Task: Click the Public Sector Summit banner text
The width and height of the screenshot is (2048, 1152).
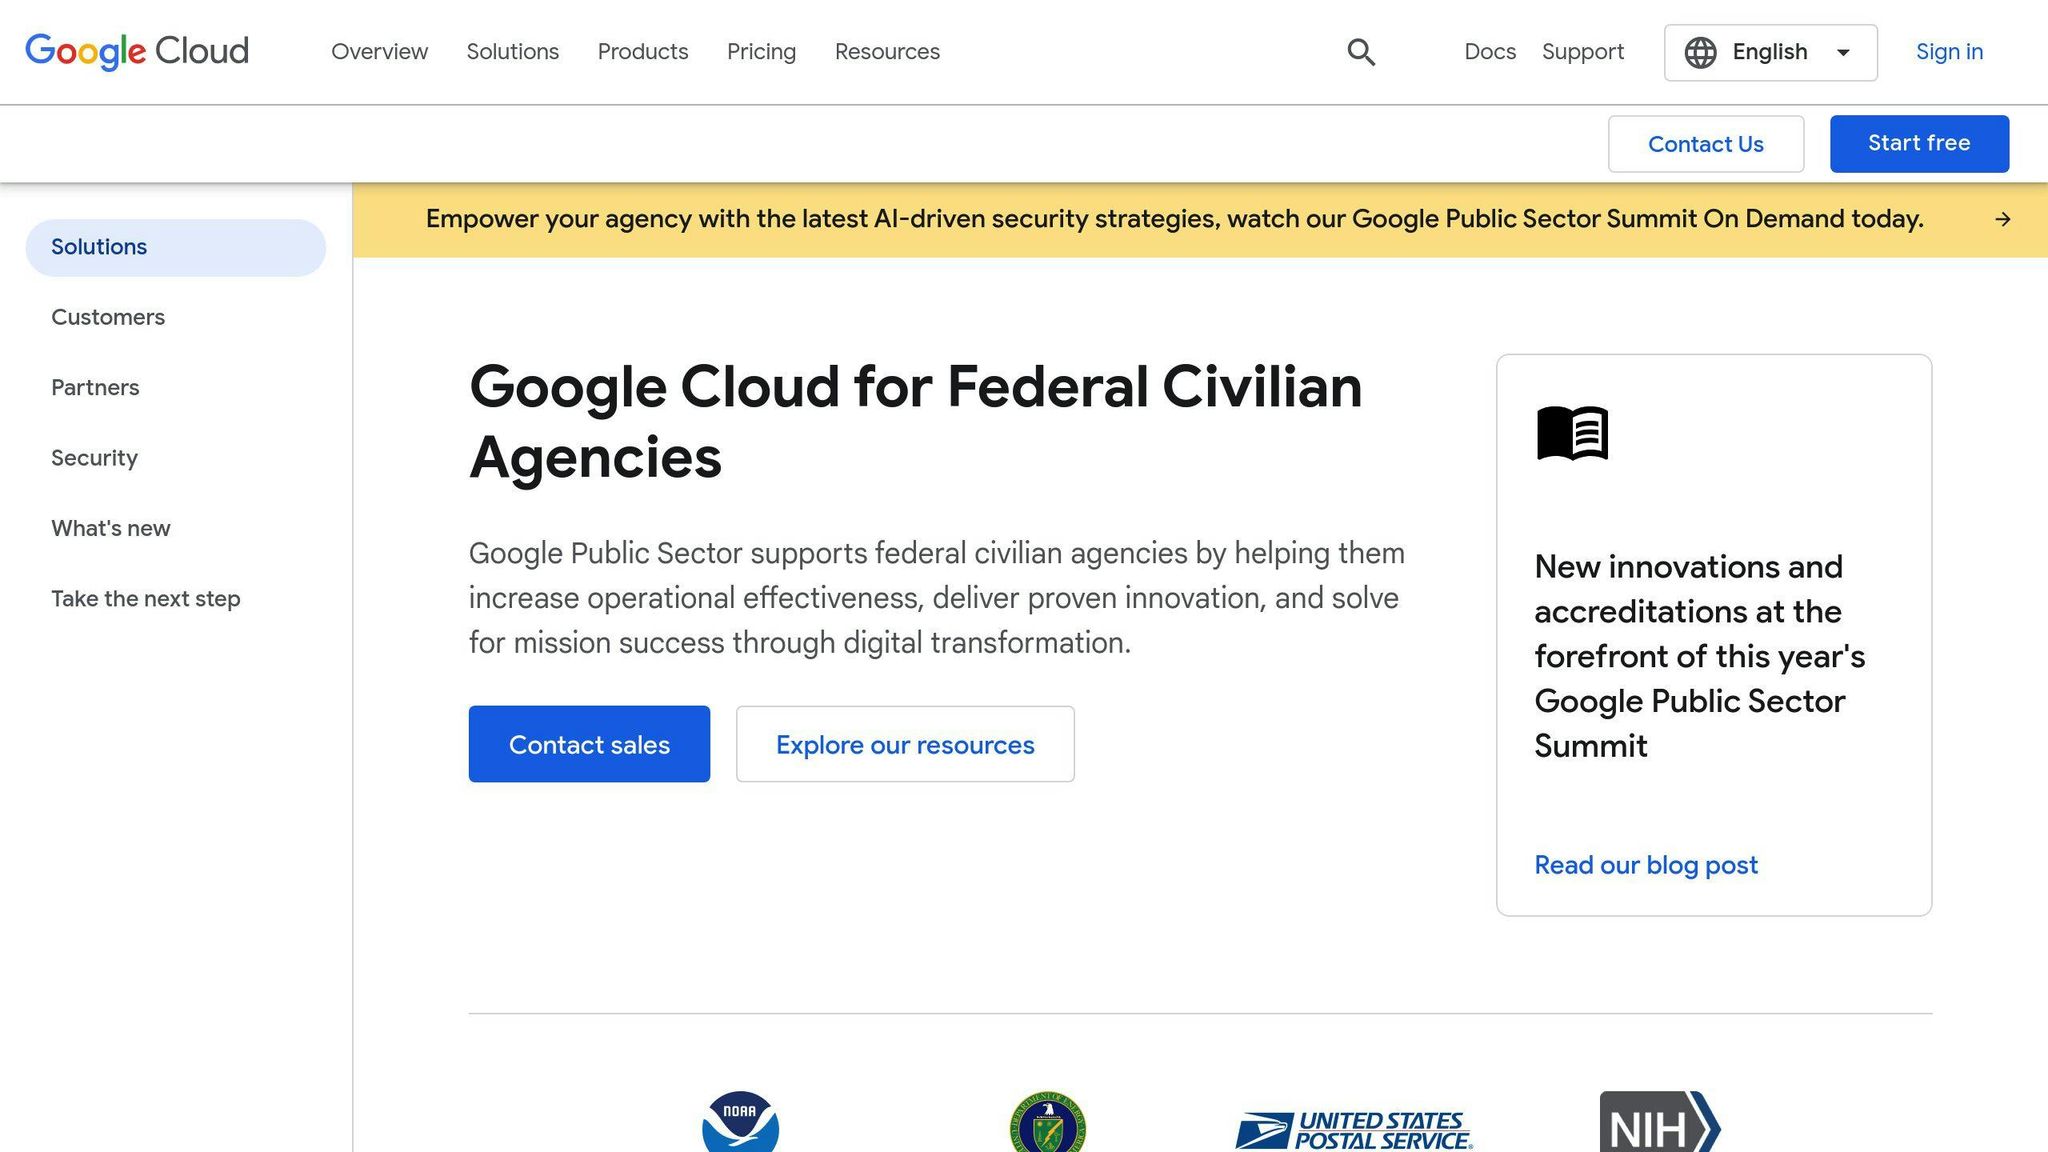Action: (1174, 219)
